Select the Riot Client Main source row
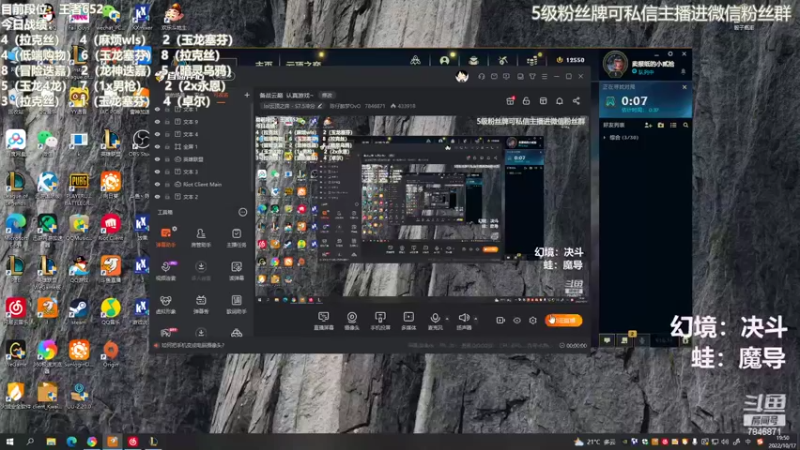The width and height of the screenshot is (800, 450). point(202,184)
